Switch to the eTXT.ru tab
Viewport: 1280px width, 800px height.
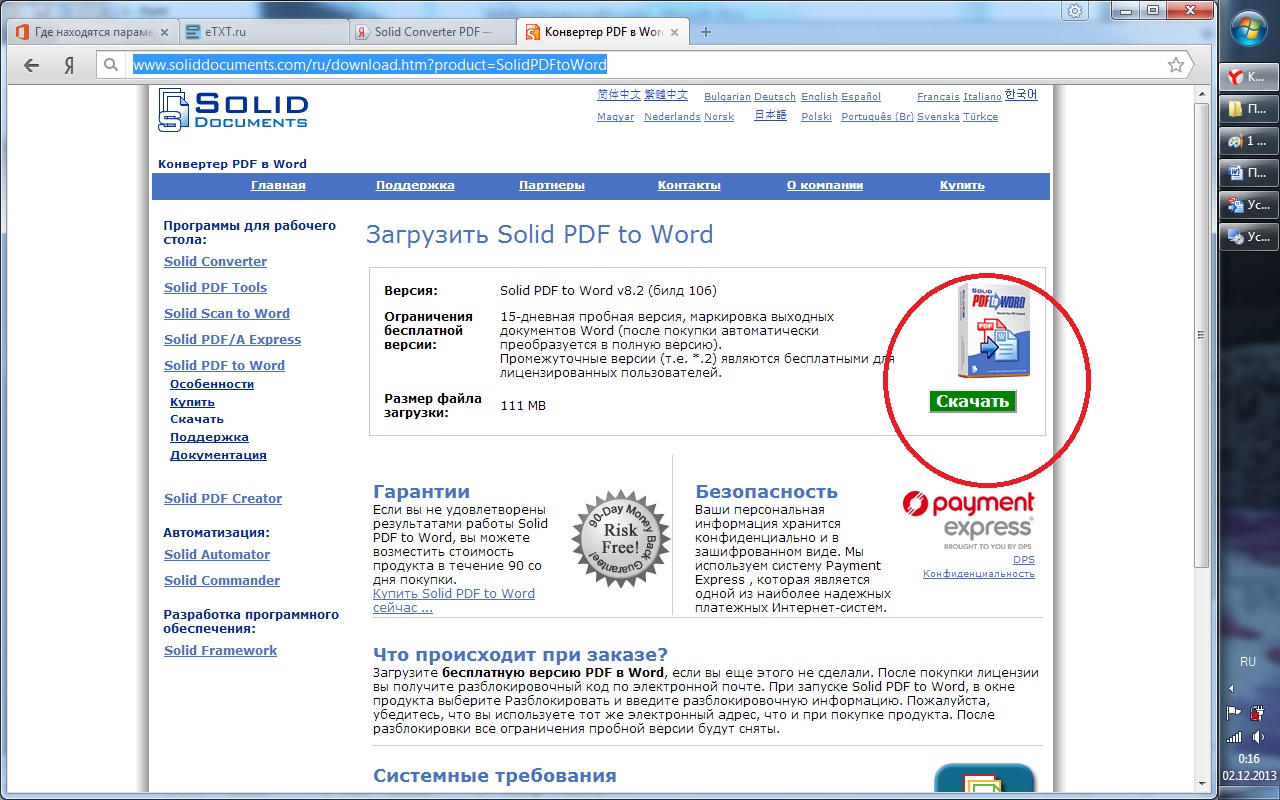pyautogui.click(x=262, y=32)
